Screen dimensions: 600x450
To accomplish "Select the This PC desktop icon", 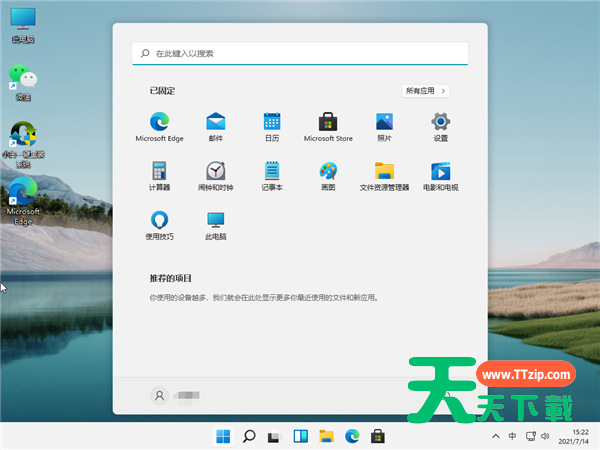I will coord(23,26).
